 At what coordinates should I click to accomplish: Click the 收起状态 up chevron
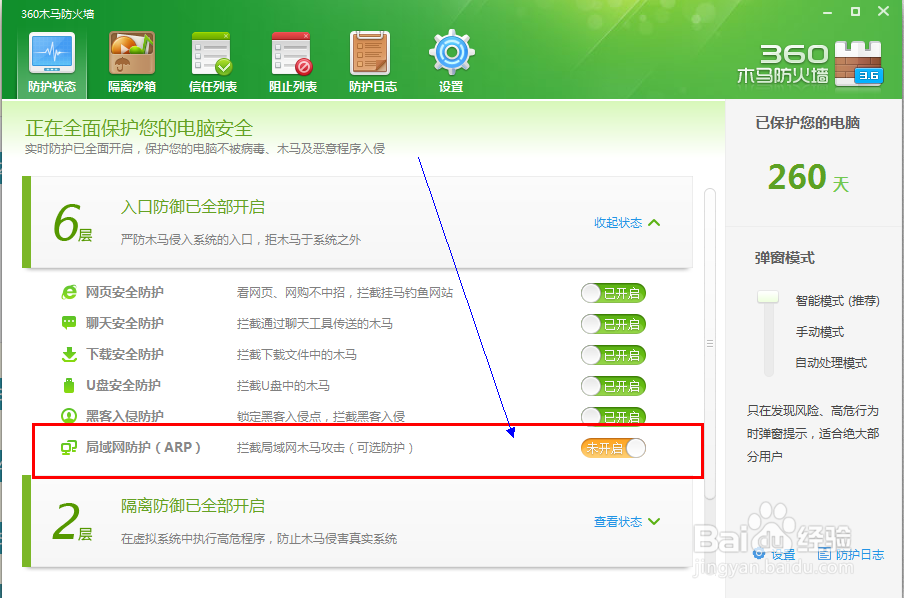[654, 223]
